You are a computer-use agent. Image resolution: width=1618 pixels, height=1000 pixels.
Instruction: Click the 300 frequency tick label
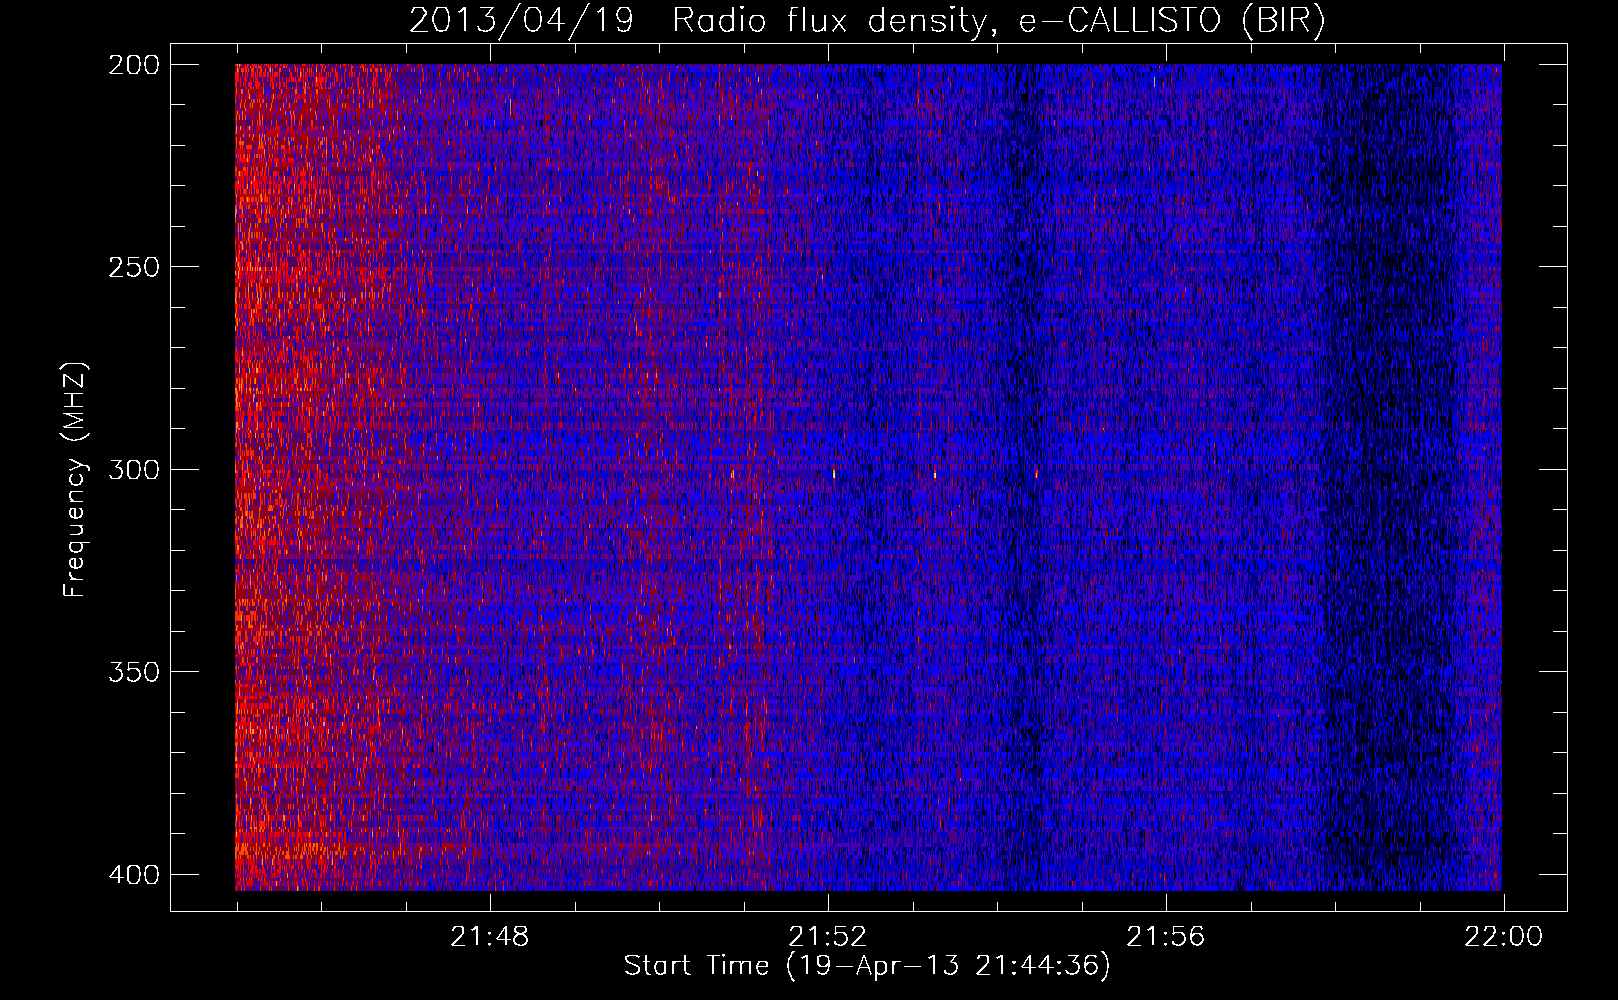(133, 470)
